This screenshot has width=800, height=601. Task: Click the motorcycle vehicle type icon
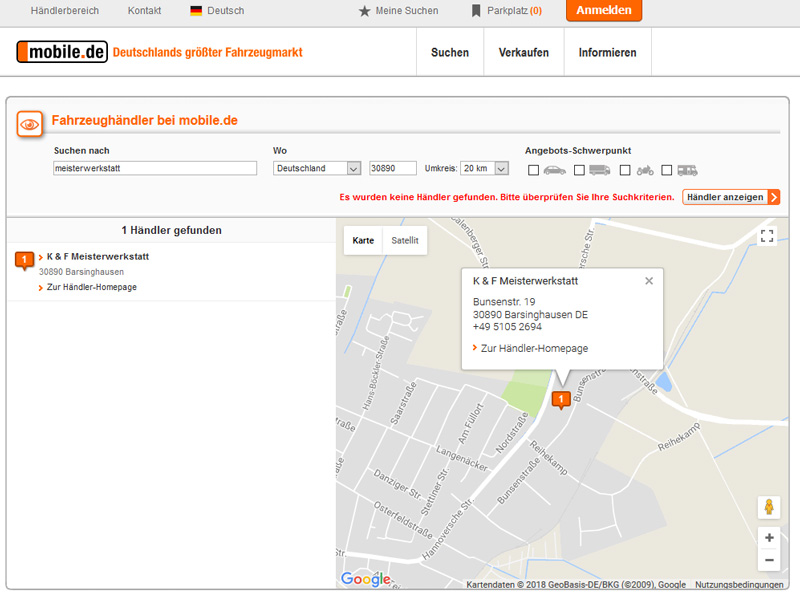(645, 170)
